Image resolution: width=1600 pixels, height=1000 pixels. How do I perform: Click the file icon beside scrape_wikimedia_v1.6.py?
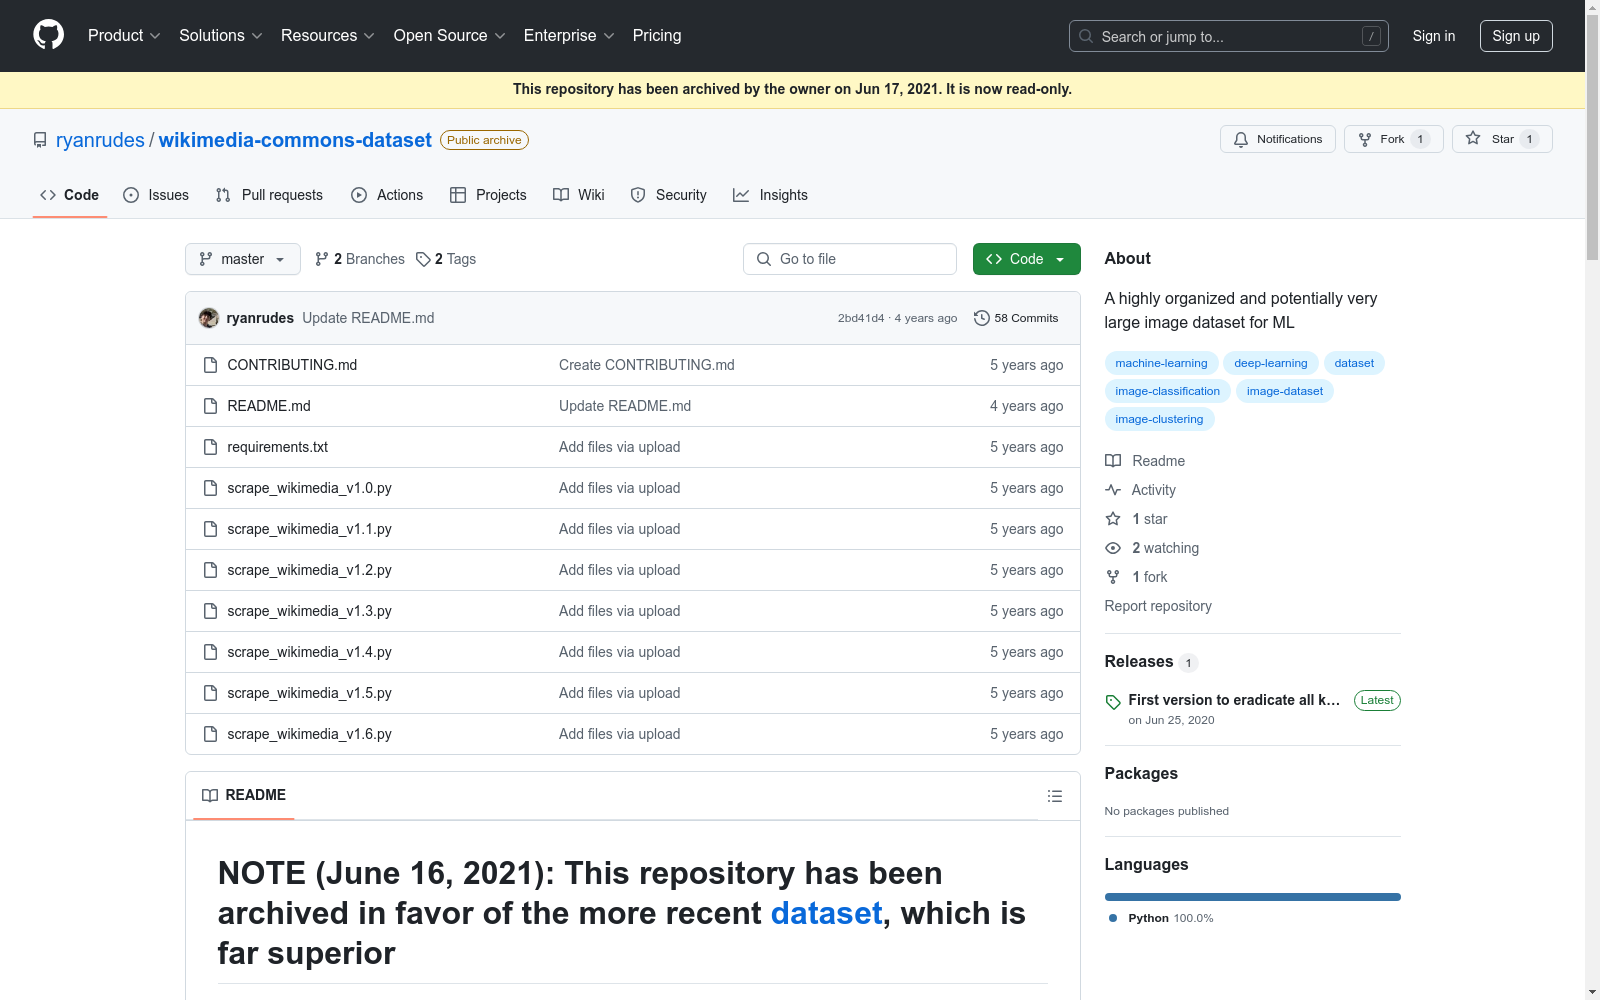[x=210, y=734]
